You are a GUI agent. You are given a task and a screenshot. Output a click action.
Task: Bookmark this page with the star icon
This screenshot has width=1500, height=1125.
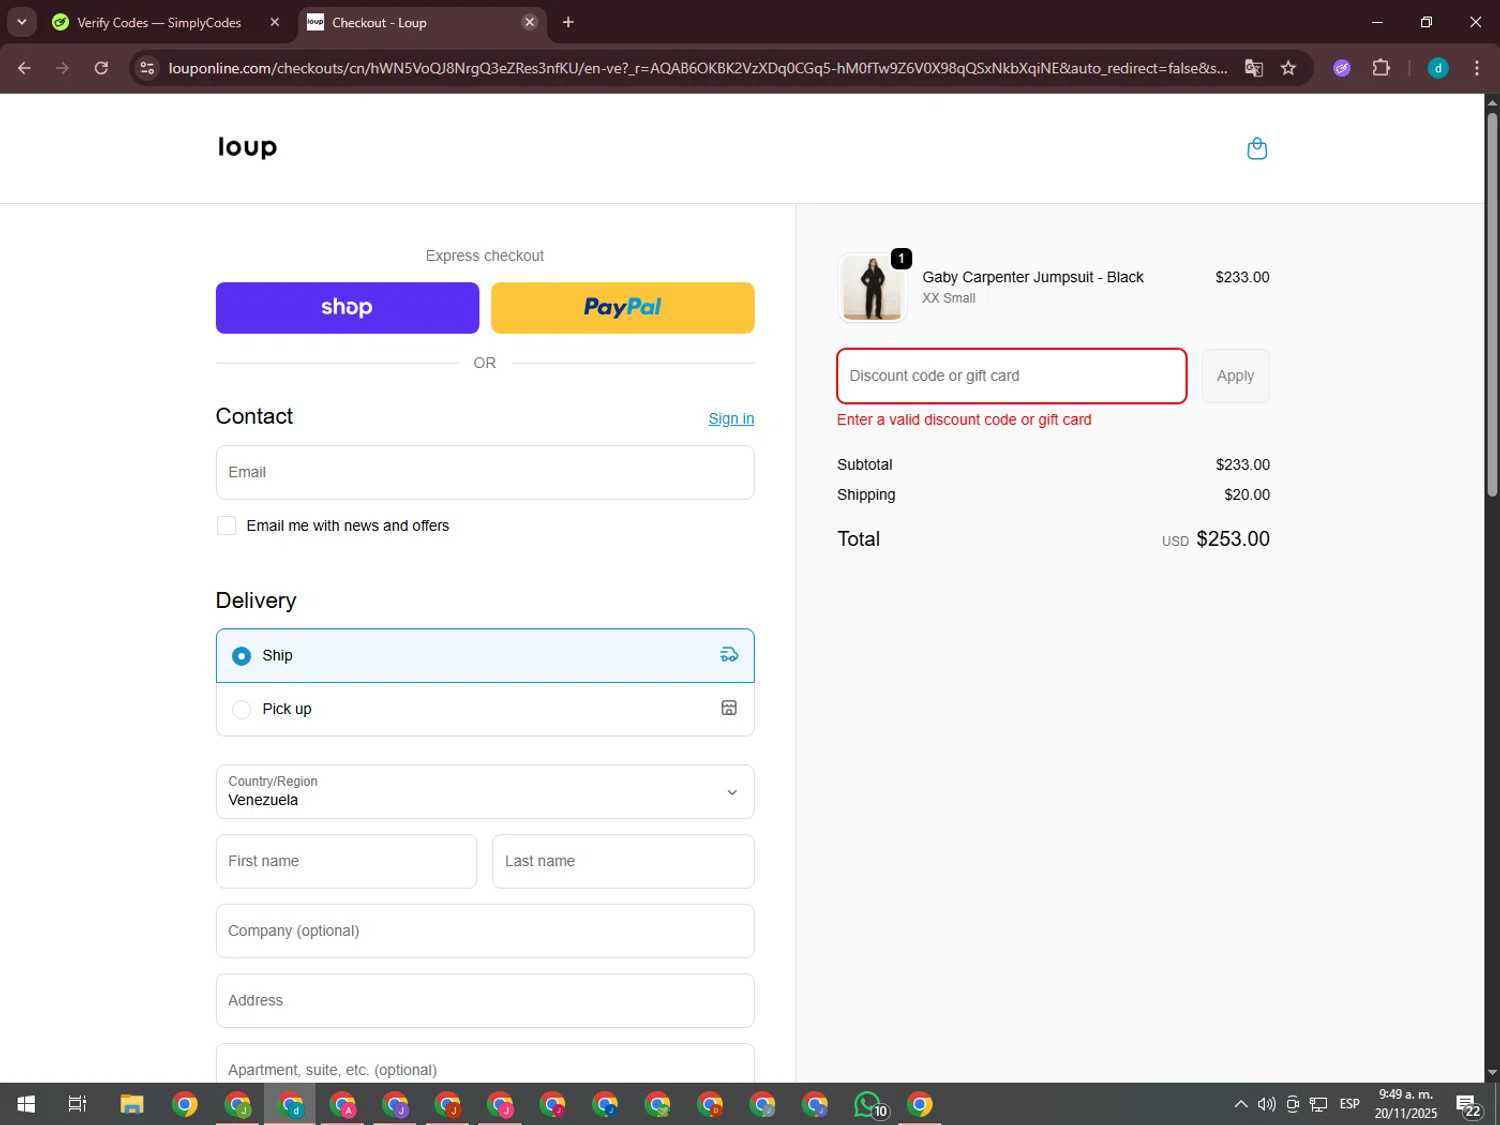coord(1289,68)
